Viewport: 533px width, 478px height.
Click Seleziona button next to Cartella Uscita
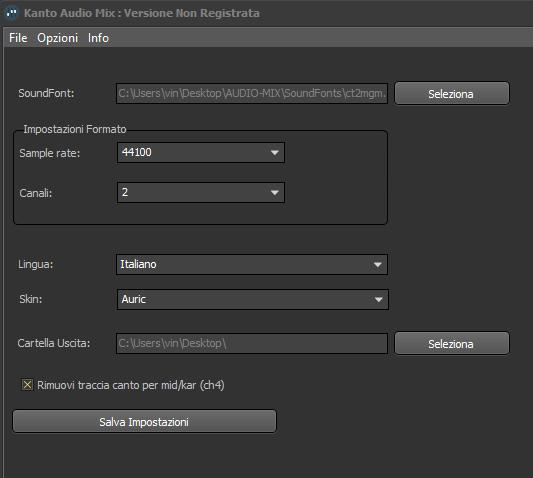coord(452,343)
